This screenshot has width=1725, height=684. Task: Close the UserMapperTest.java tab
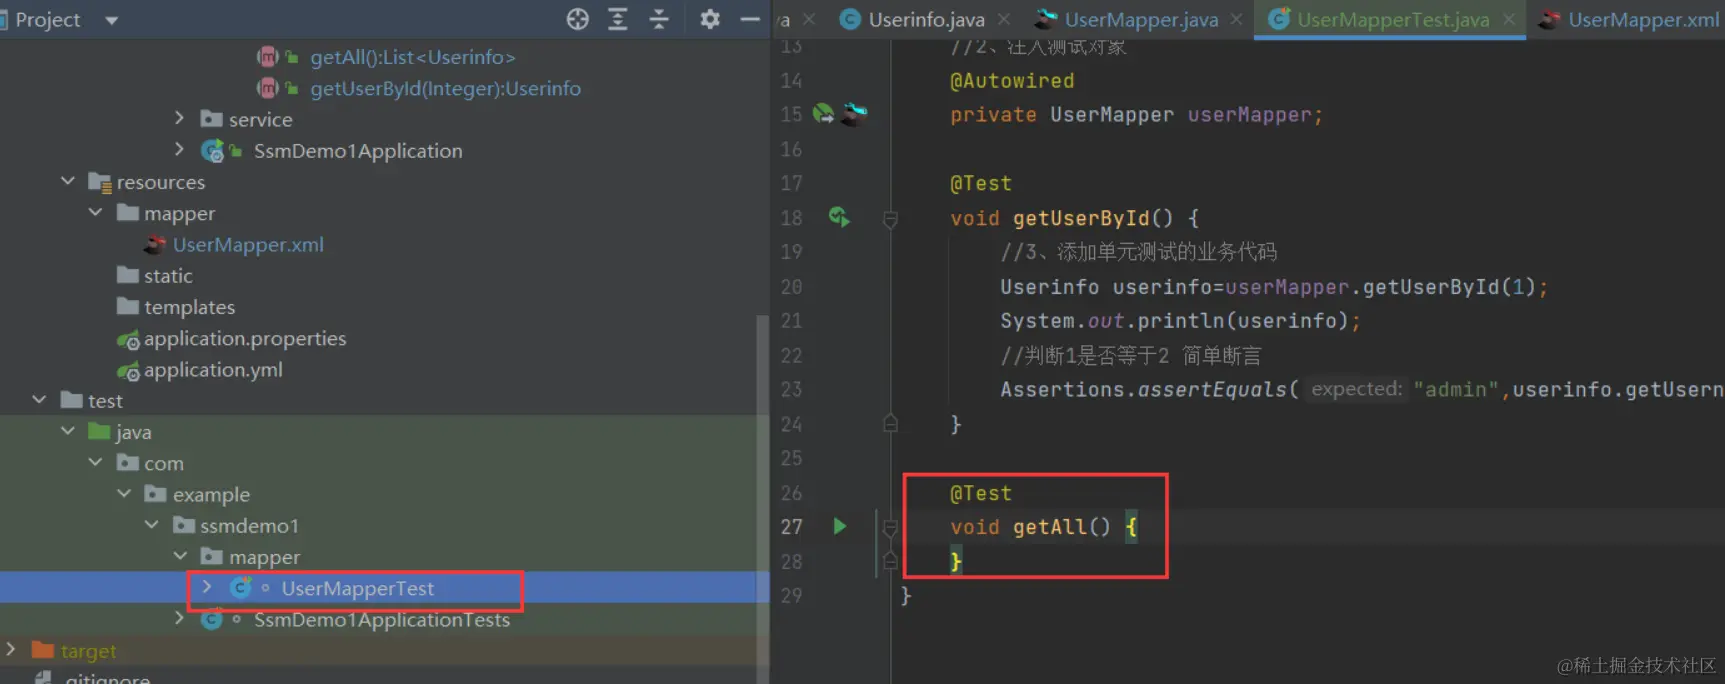[x=1508, y=19]
